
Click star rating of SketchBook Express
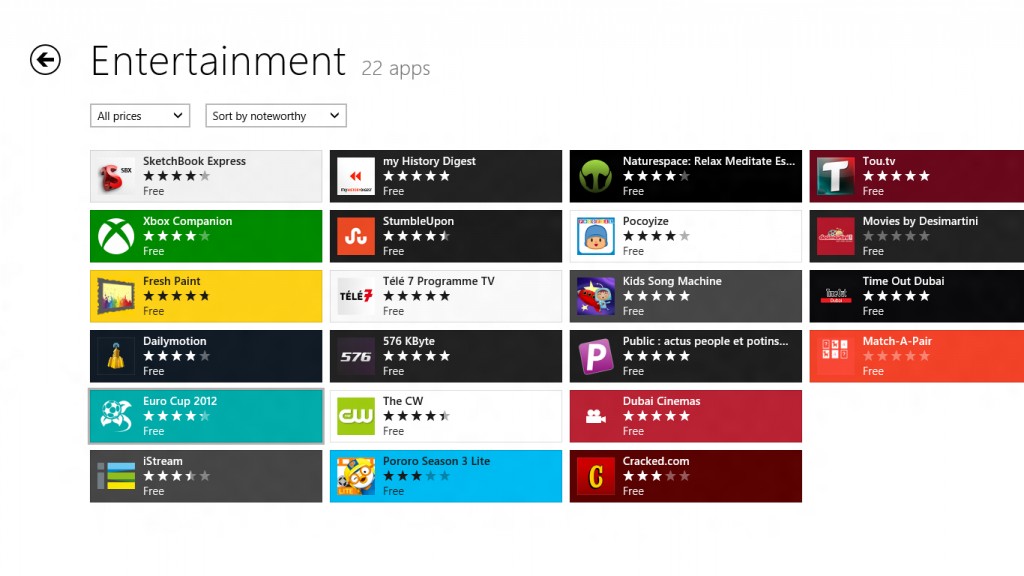click(x=176, y=176)
